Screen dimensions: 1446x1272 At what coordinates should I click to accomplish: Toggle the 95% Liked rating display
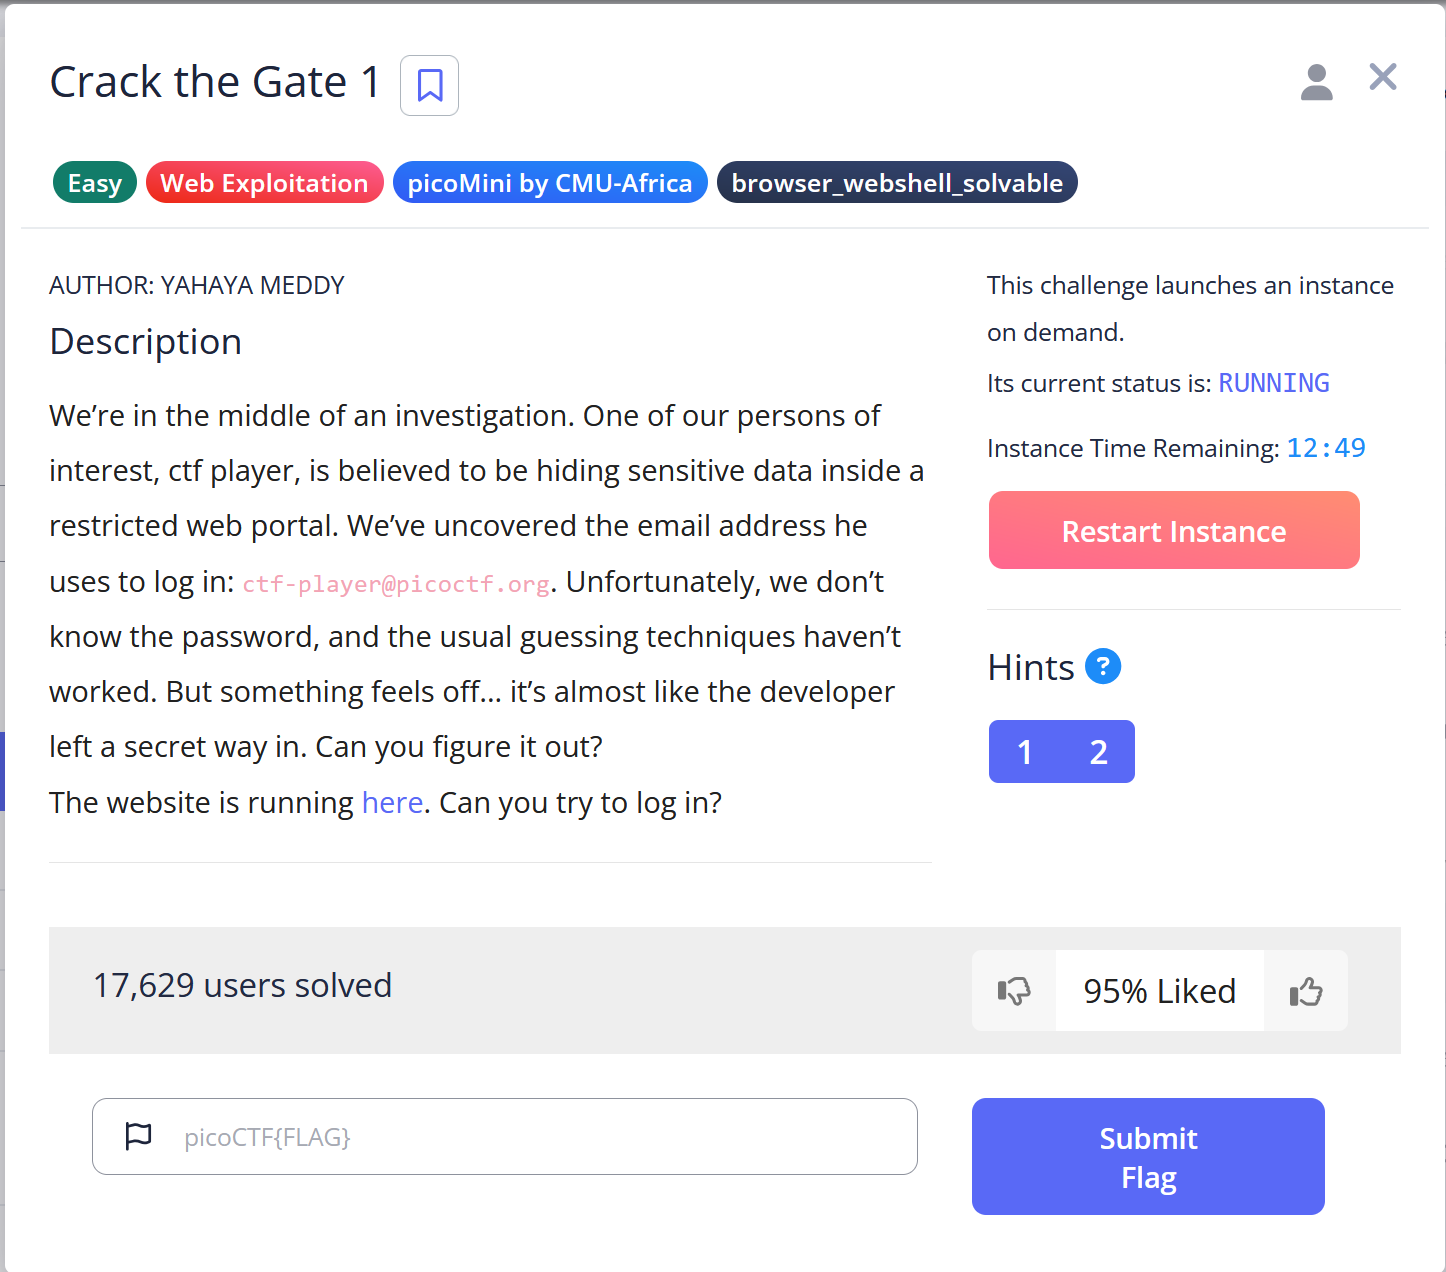(x=1159, y=991)
